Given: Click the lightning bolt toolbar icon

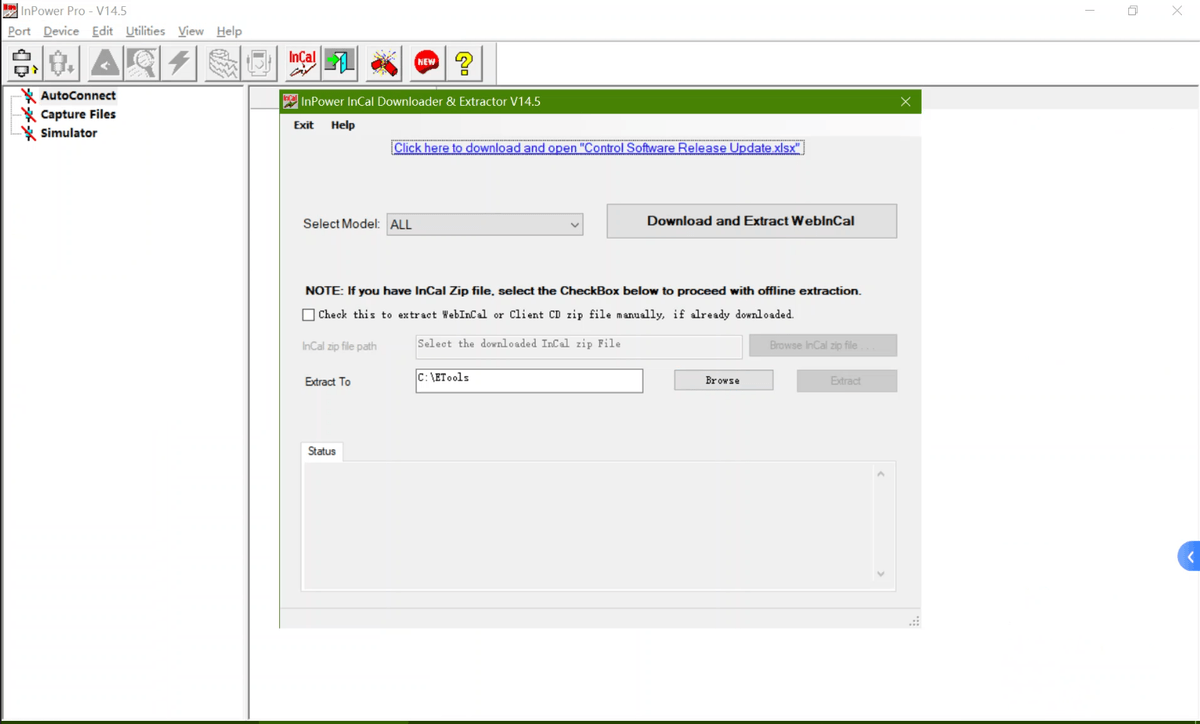Looking at the screenshot, I should 179,63.
